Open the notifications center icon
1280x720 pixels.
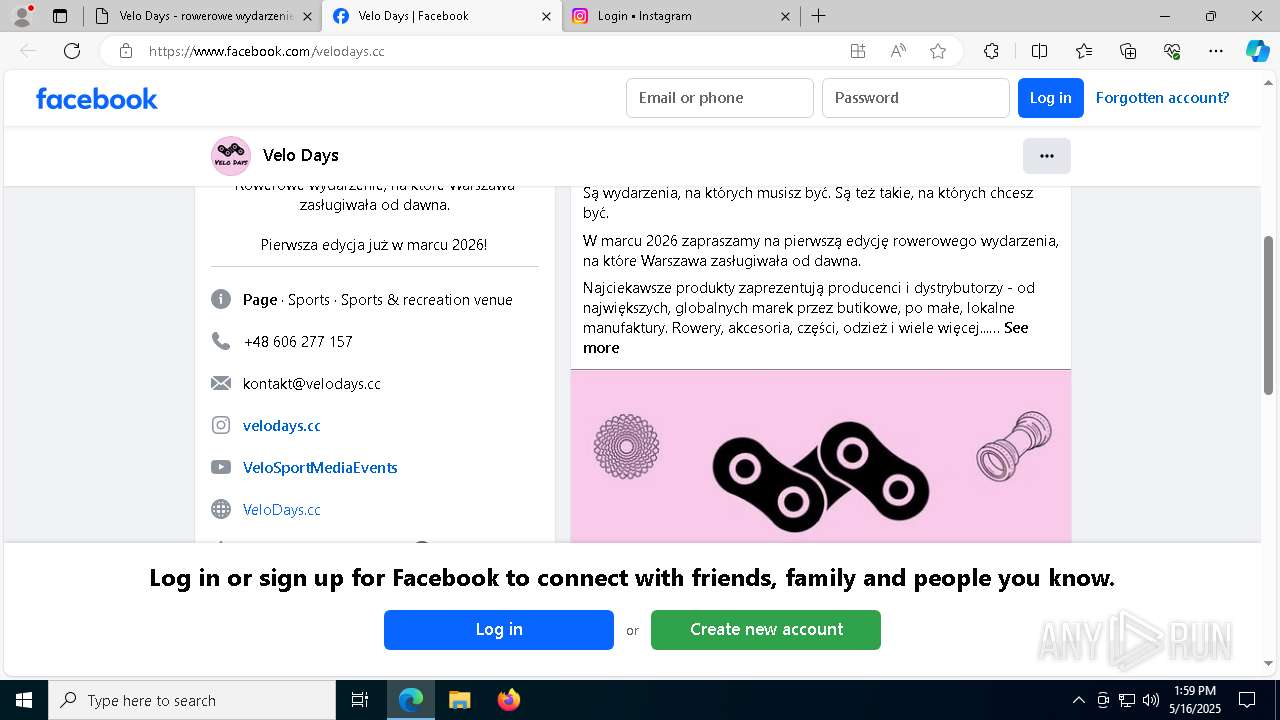[1247, 700]
